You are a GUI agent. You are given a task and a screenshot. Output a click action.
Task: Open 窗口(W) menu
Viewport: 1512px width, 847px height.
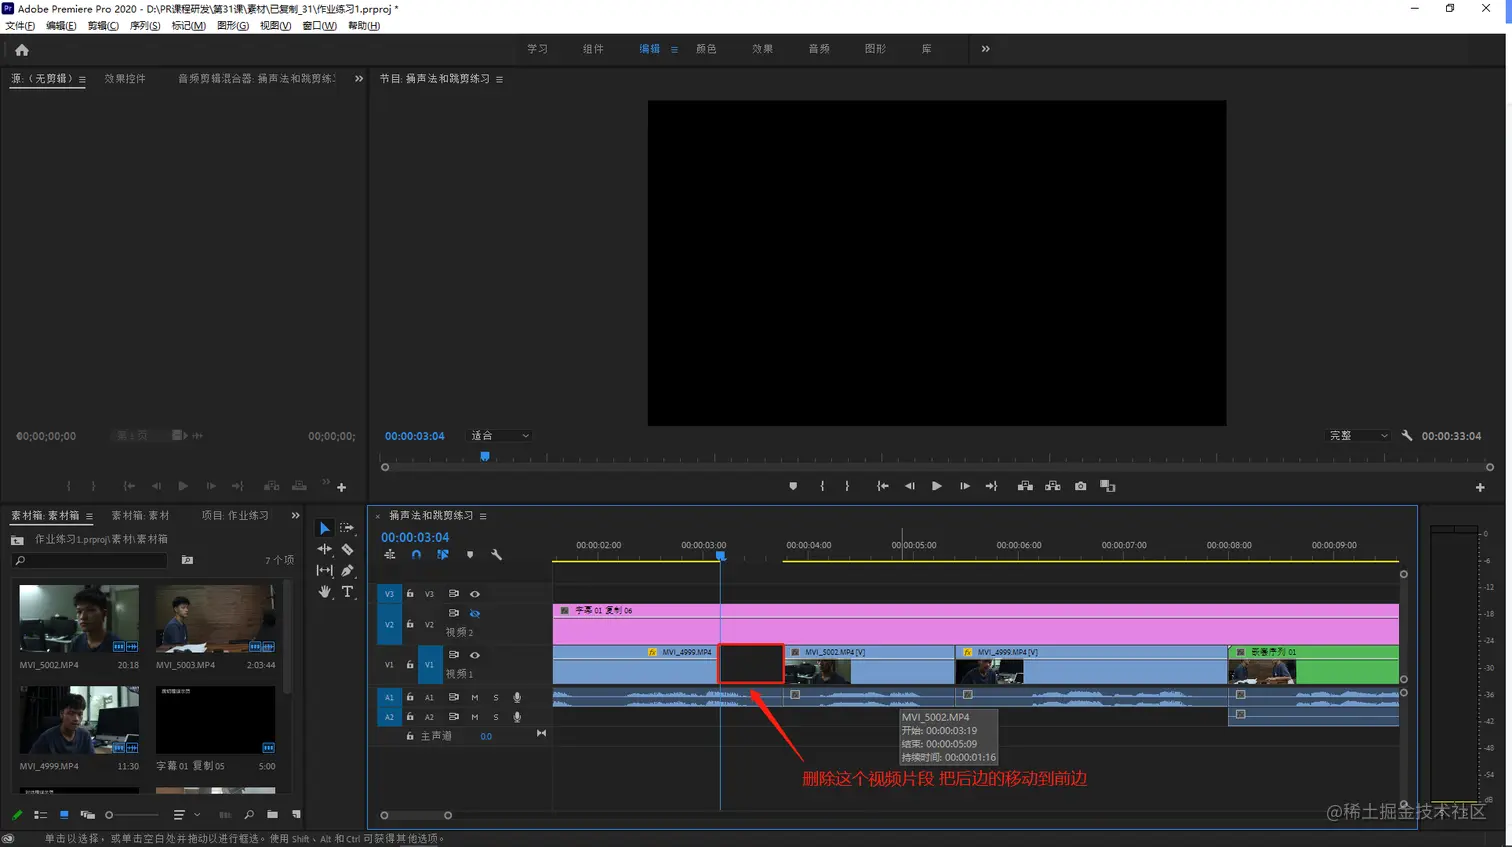pos(319,26)
